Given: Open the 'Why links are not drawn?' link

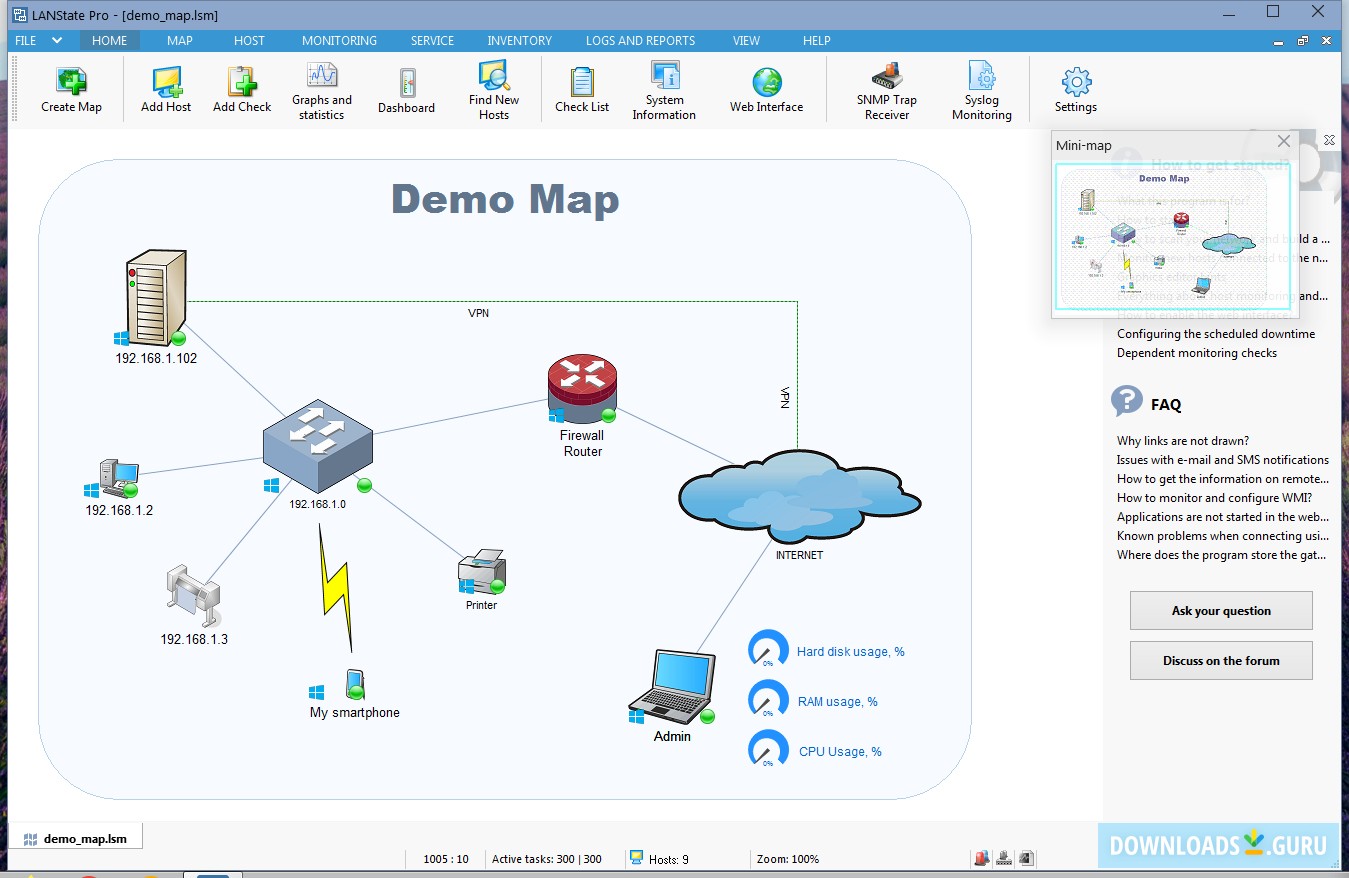Looking at the screenshot, I should coord(1183,441).
